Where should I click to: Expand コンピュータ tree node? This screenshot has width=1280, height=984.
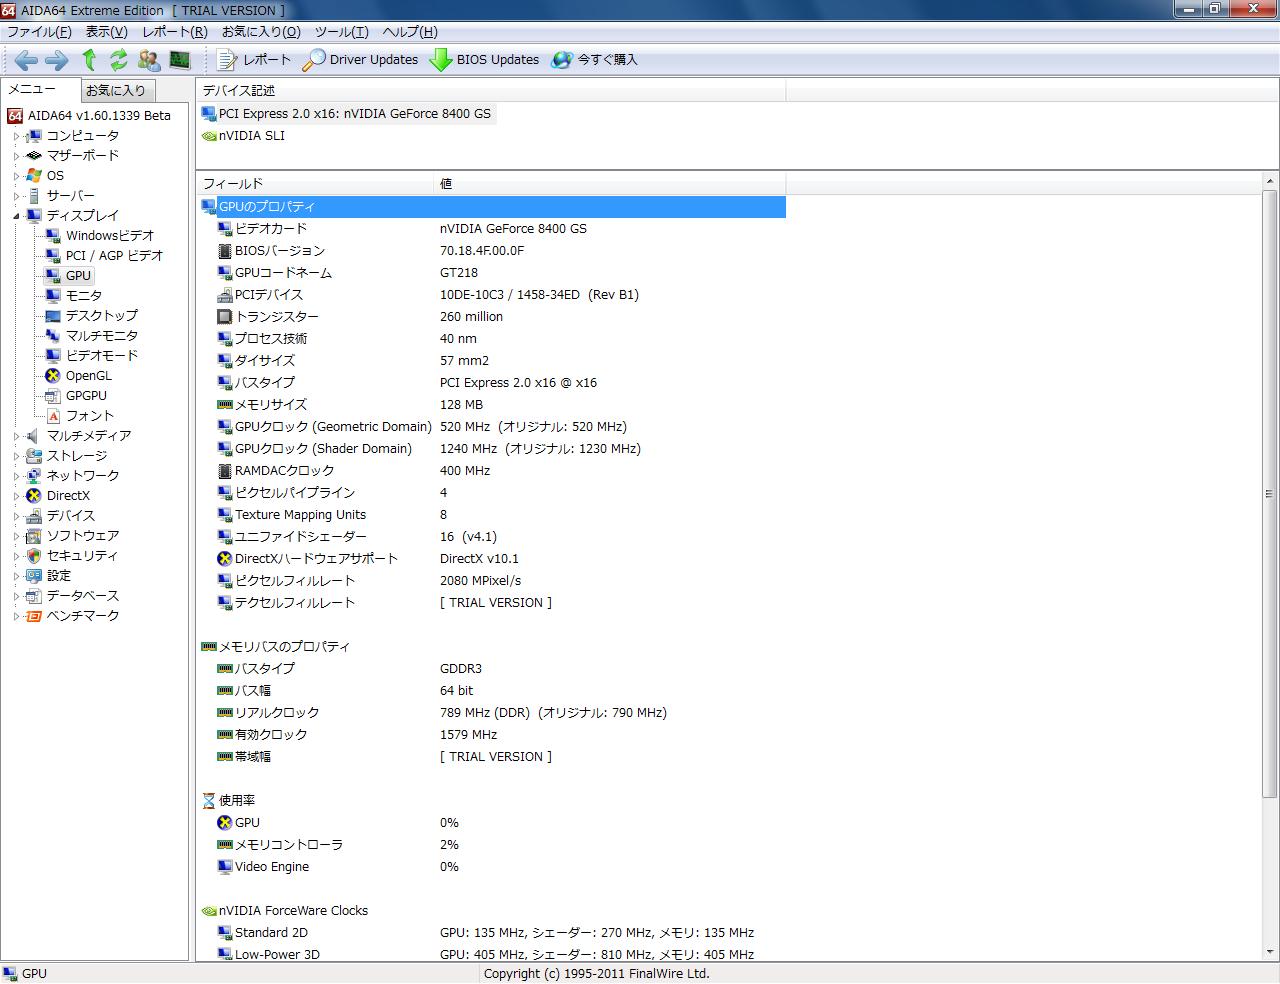click(16, 136)
